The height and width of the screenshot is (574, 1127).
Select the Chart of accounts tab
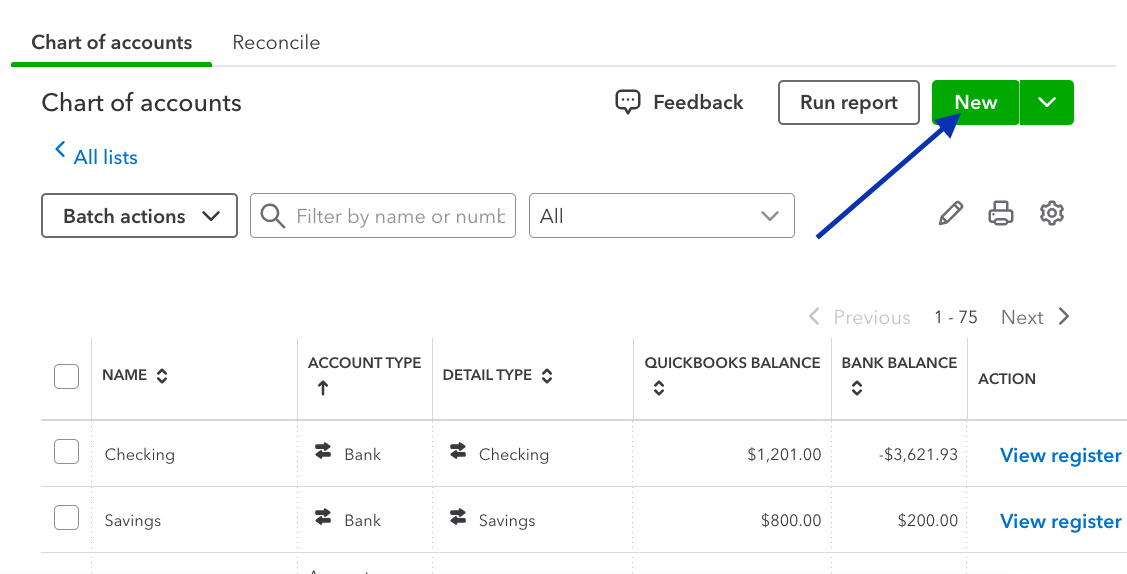tap(112, 43)
